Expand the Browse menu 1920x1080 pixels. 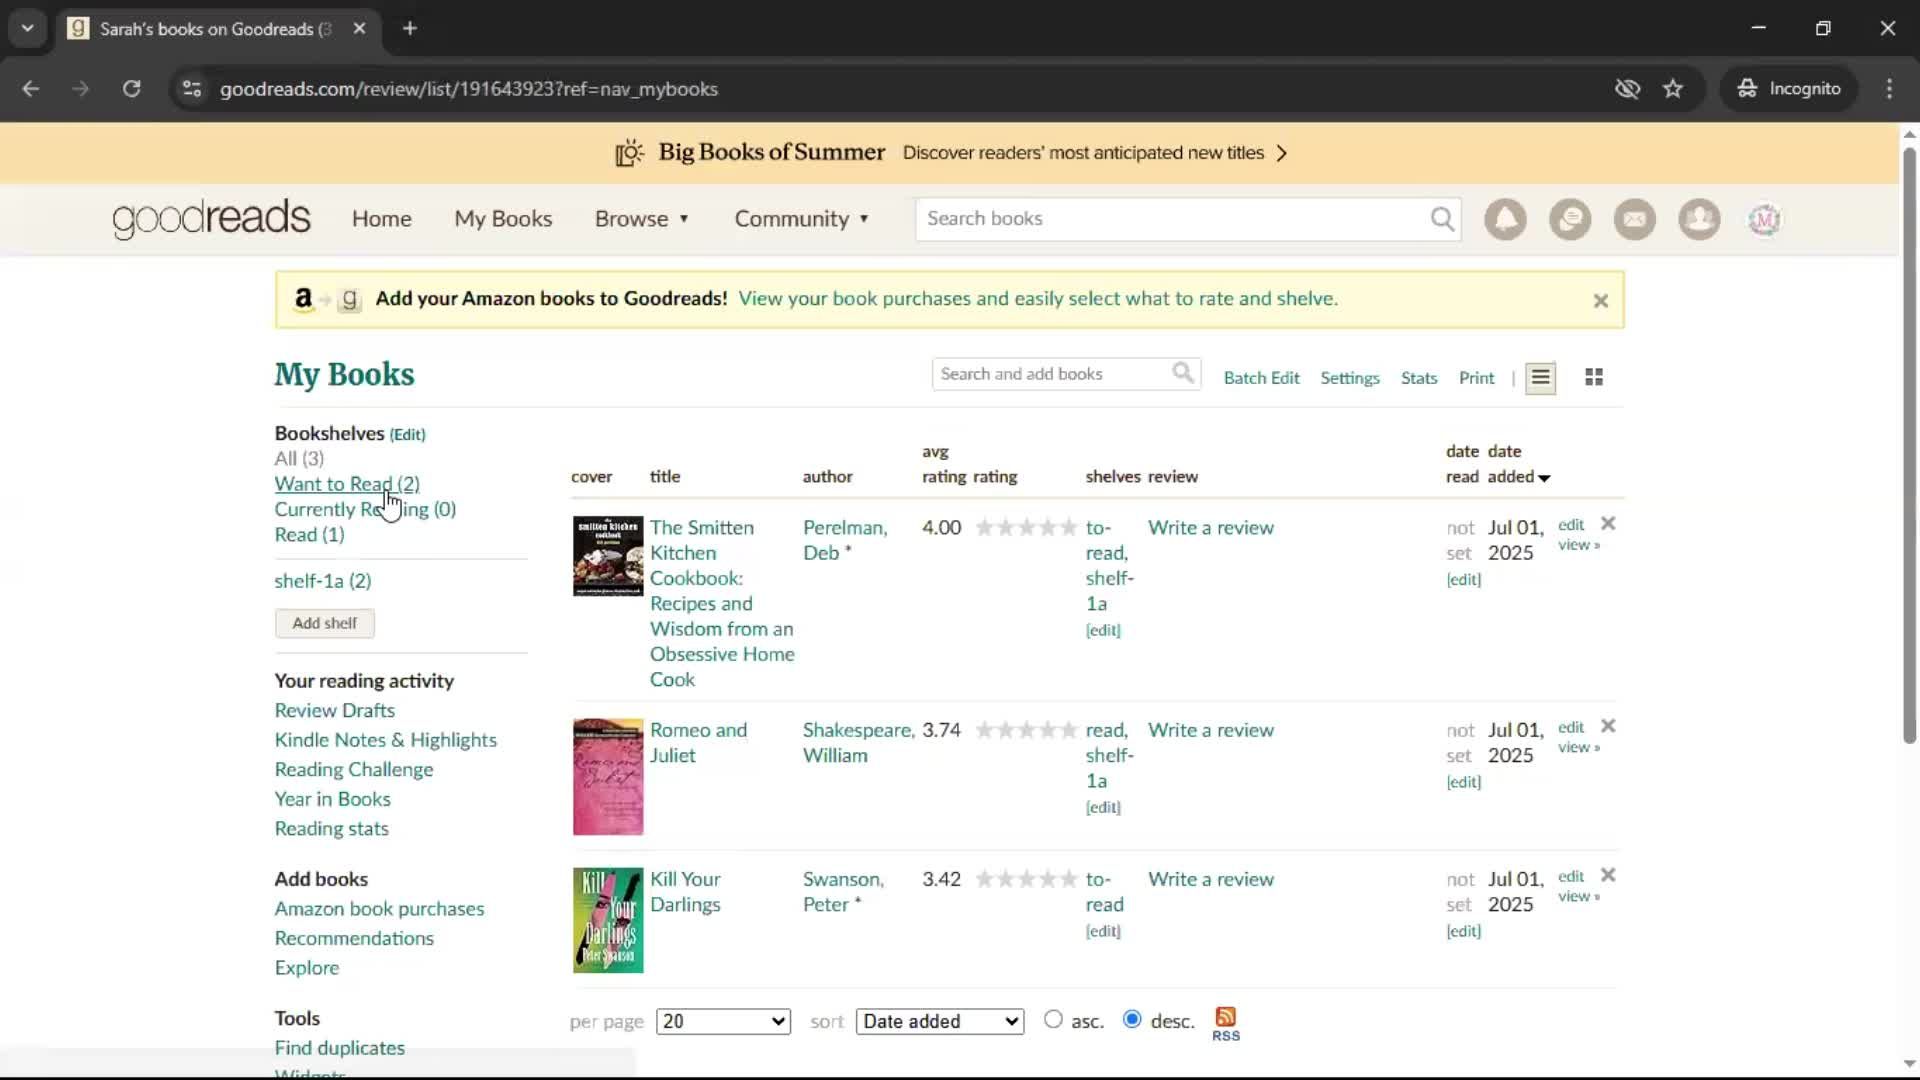click(642, 219)
